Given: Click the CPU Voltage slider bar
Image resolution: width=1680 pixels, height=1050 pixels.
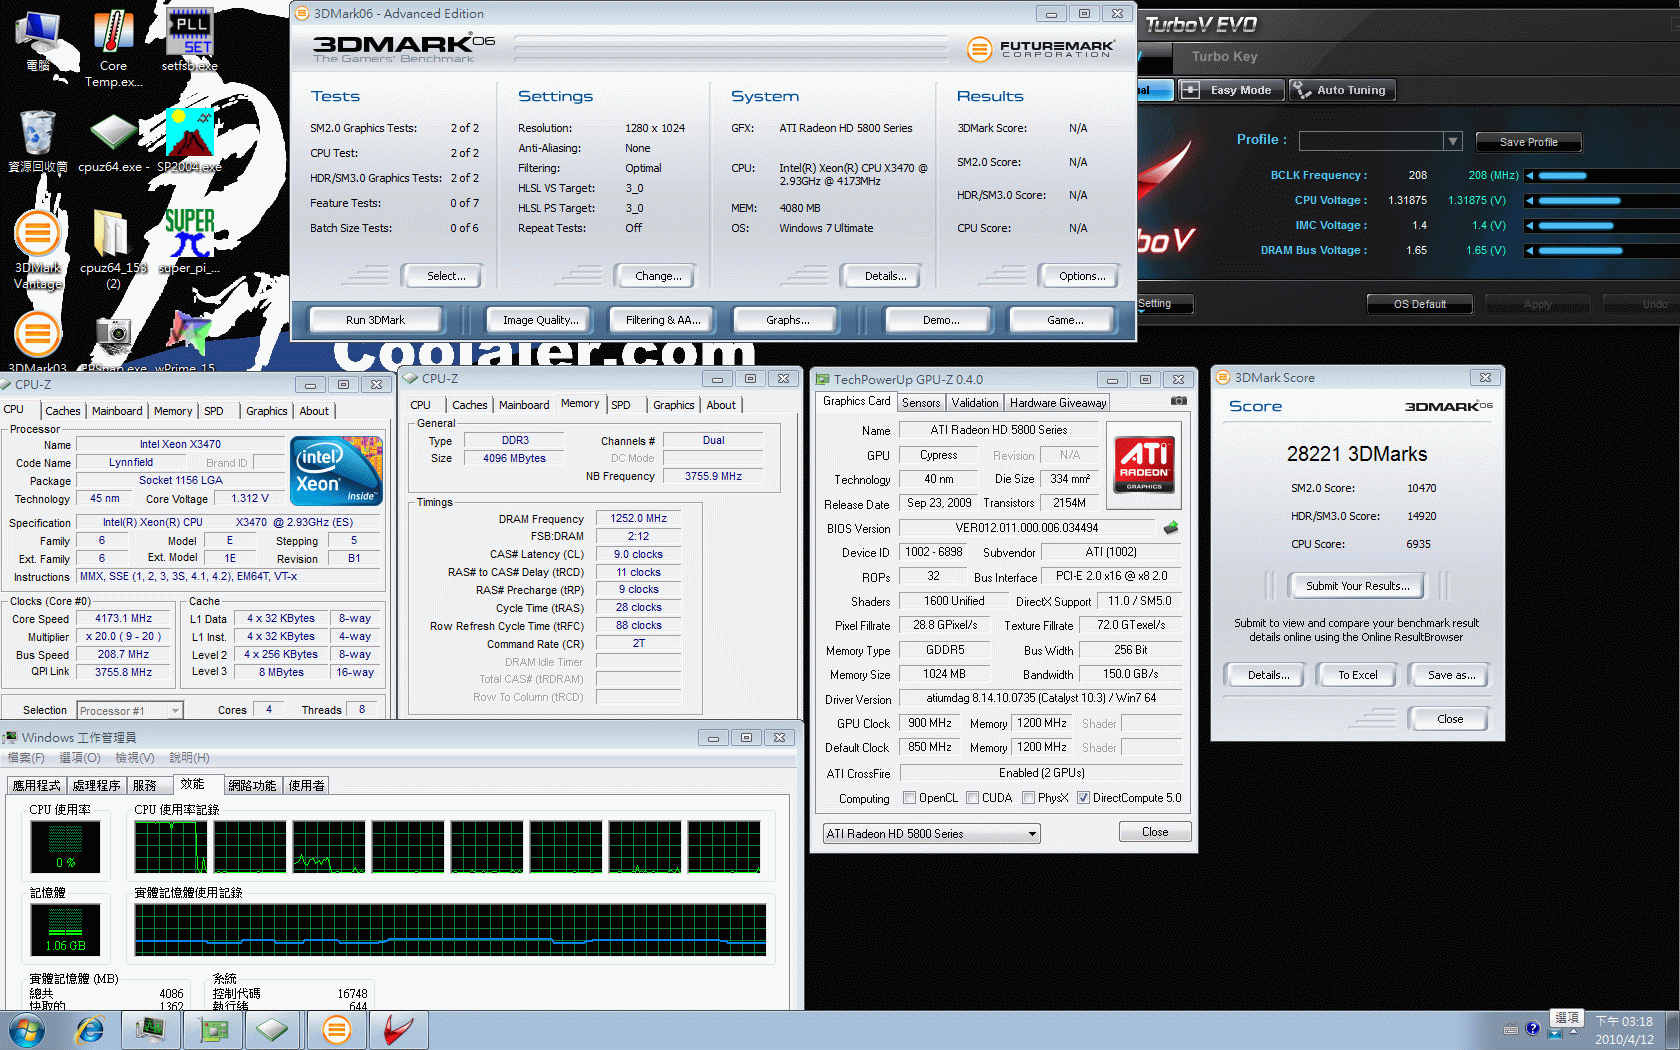Looking at the screenshot, I should pyautogui.click(x=1609, y=201).
